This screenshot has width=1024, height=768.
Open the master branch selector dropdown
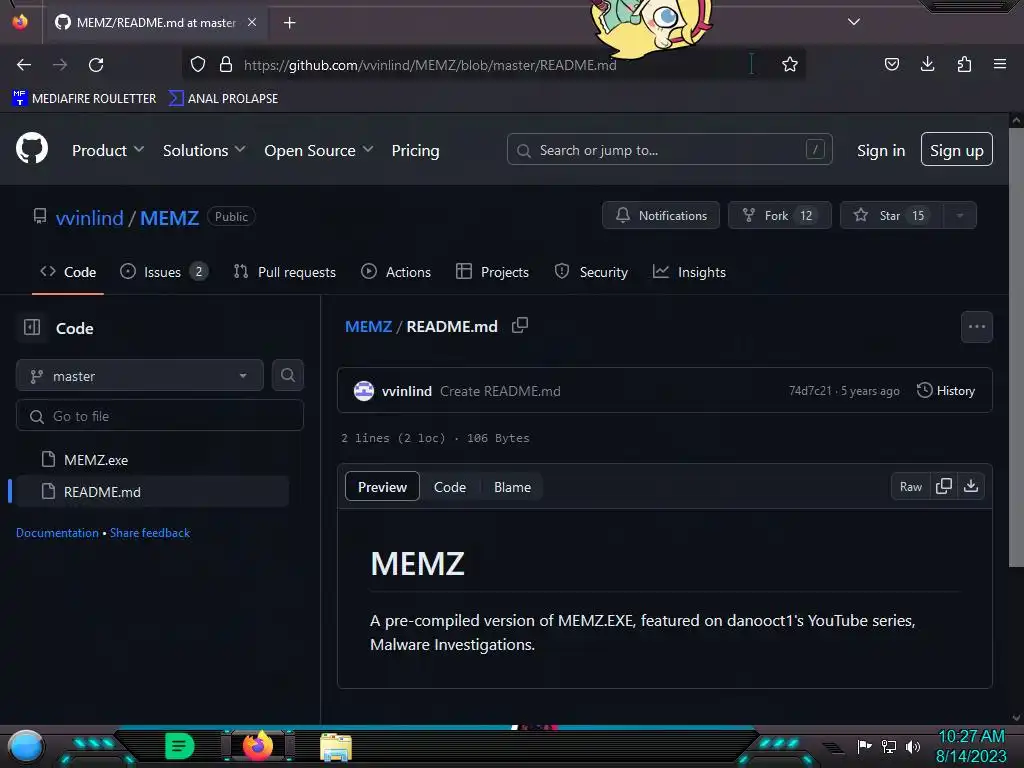[140, 376]
